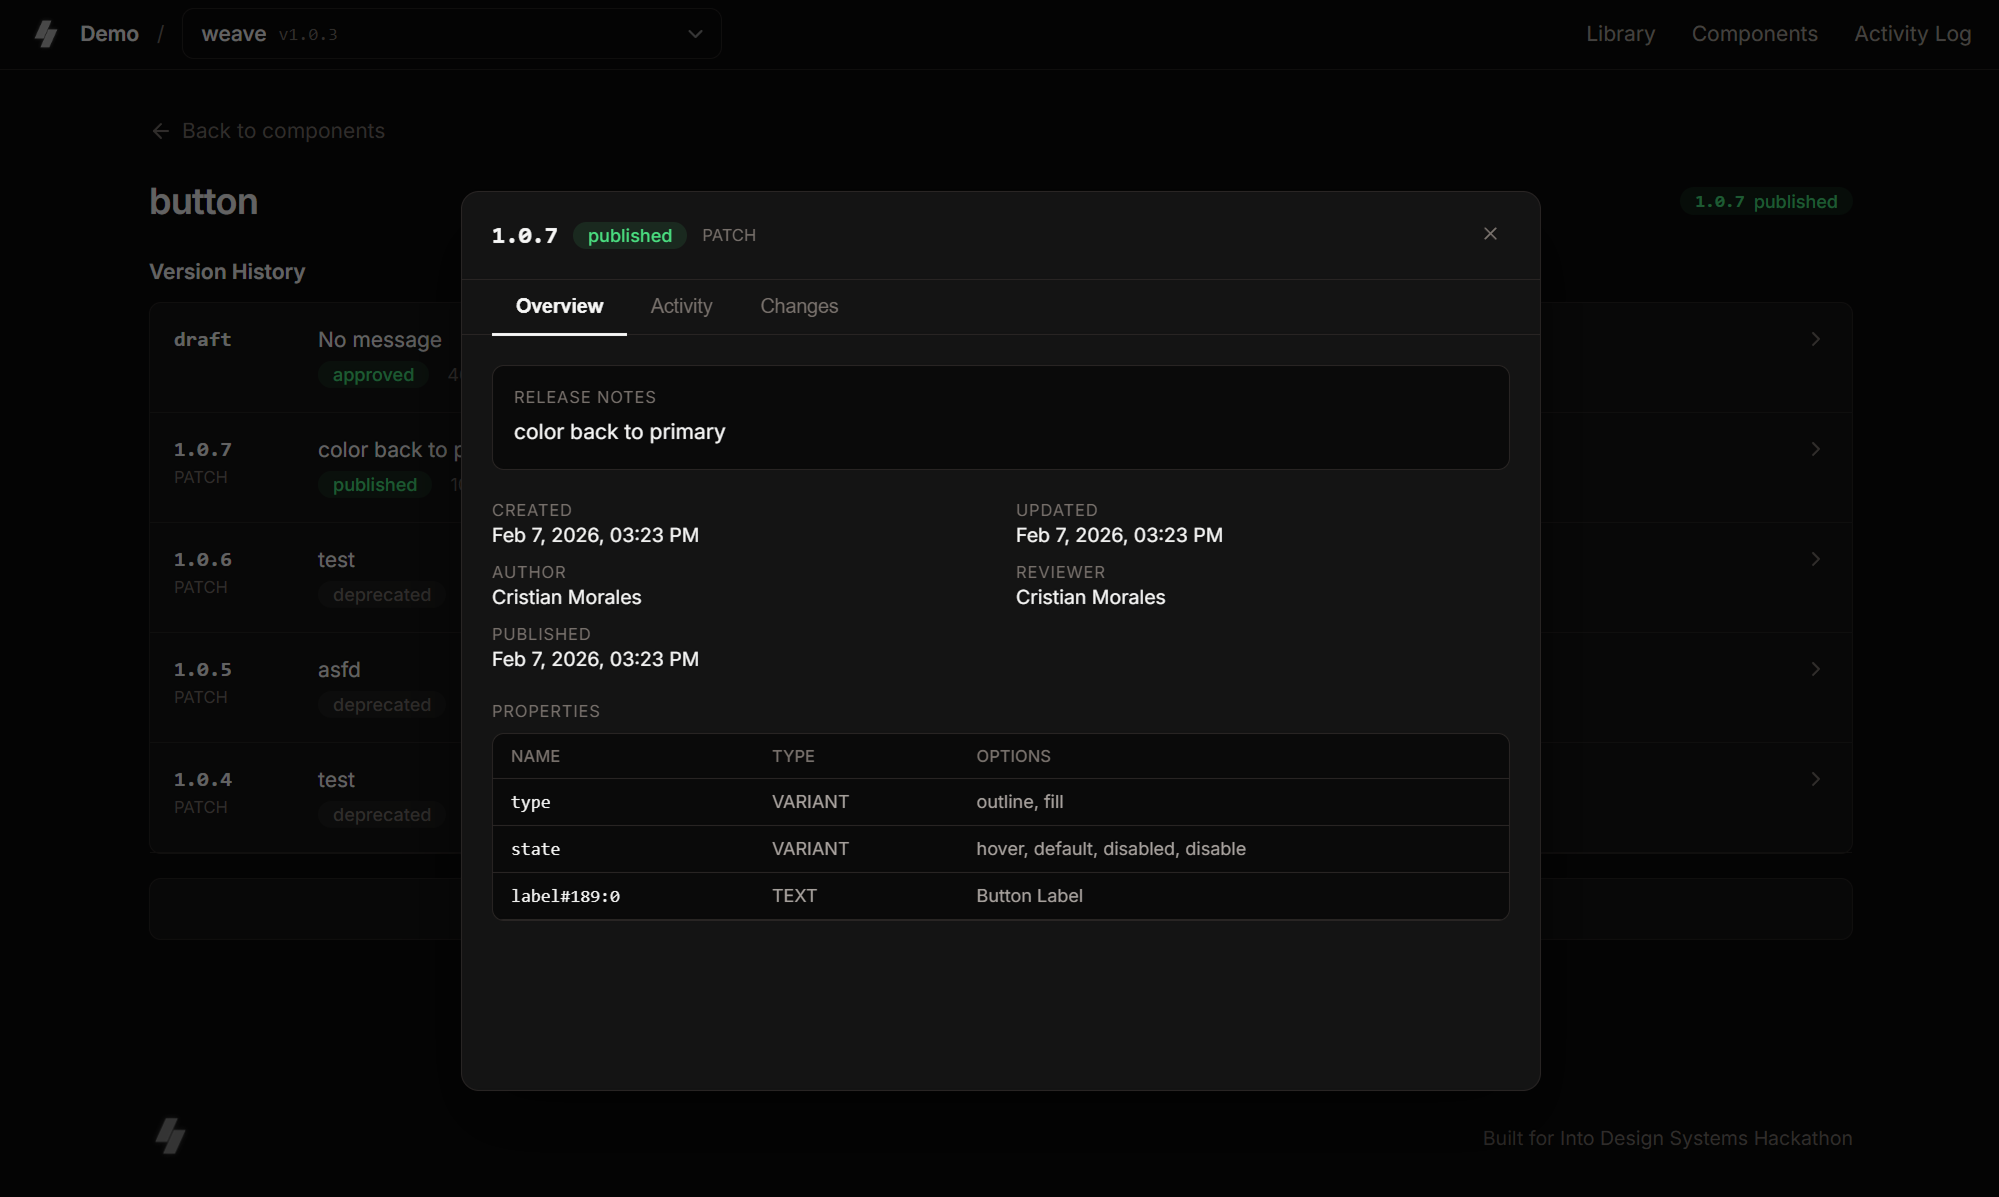
Task: Click the PATCH label in dialog header
Action: [728, 236]
